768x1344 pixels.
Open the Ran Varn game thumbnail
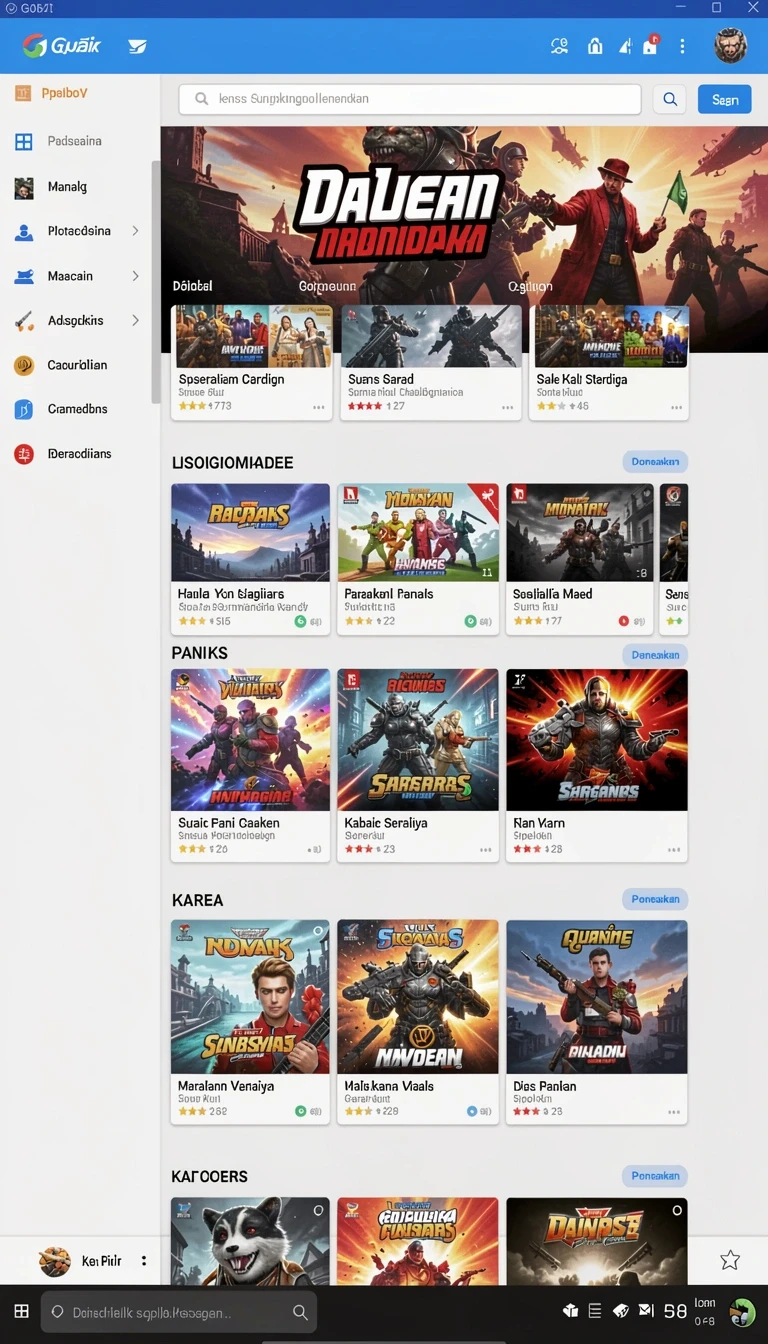tap(597, 740)
